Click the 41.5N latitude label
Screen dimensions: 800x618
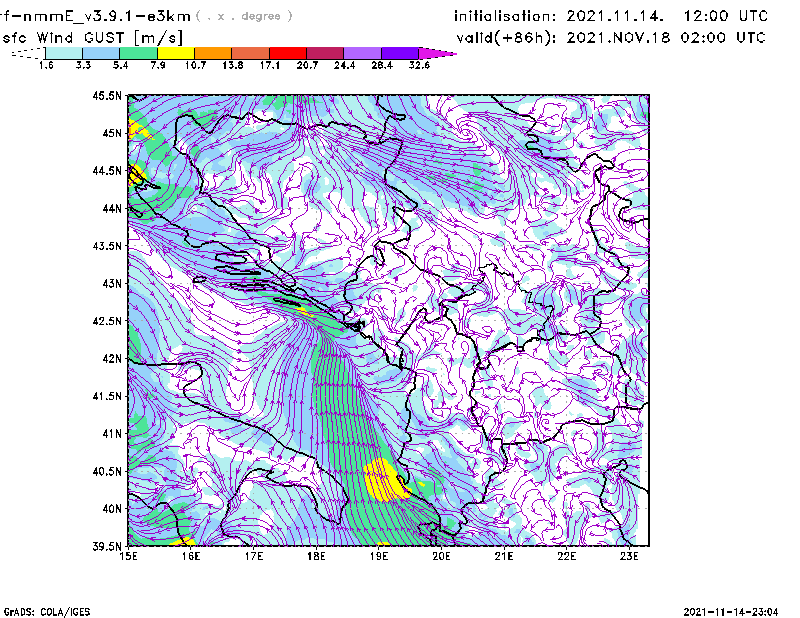point(107,396)
